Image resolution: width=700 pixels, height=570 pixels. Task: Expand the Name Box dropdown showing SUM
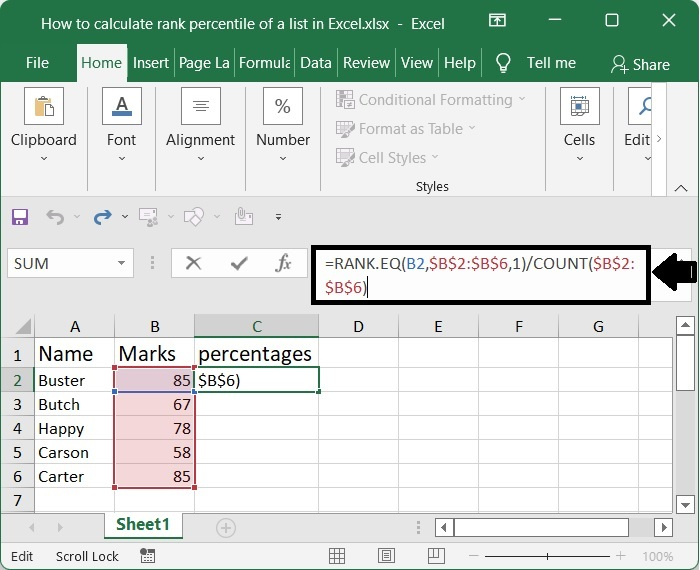tap(122, 263)
